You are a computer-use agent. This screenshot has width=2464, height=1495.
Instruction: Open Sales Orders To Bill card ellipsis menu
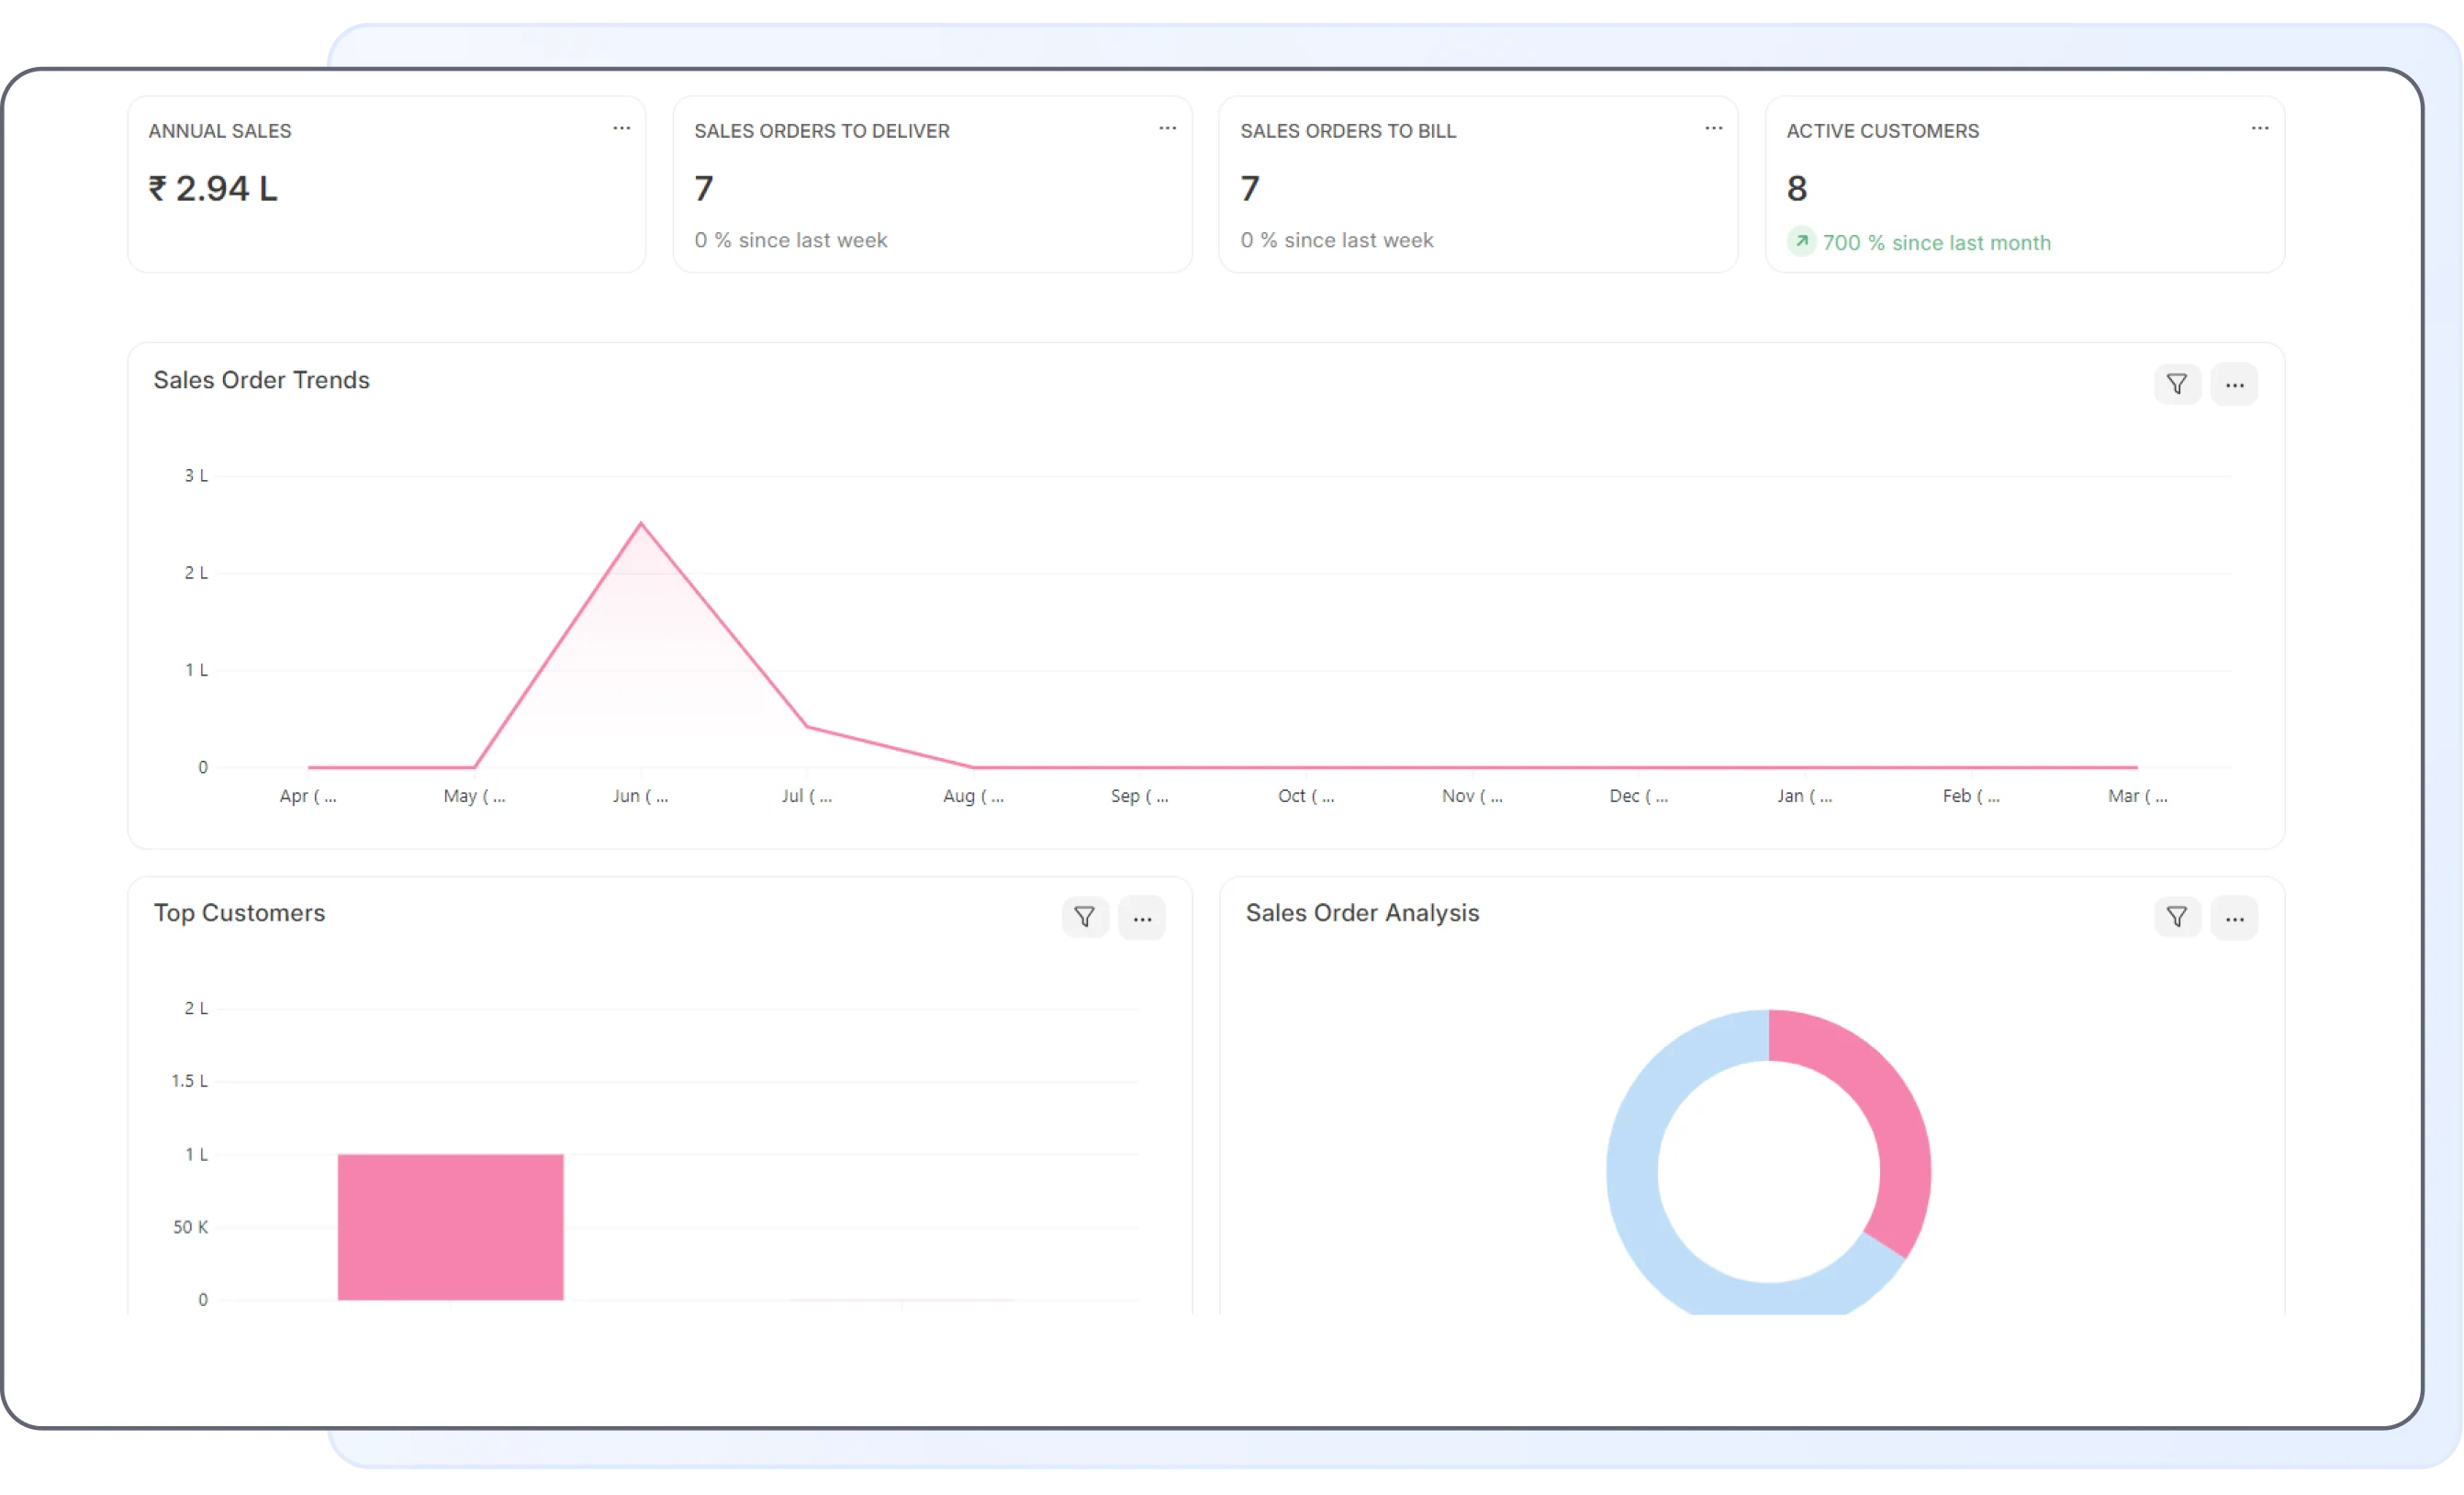[x=1713, y=128]
